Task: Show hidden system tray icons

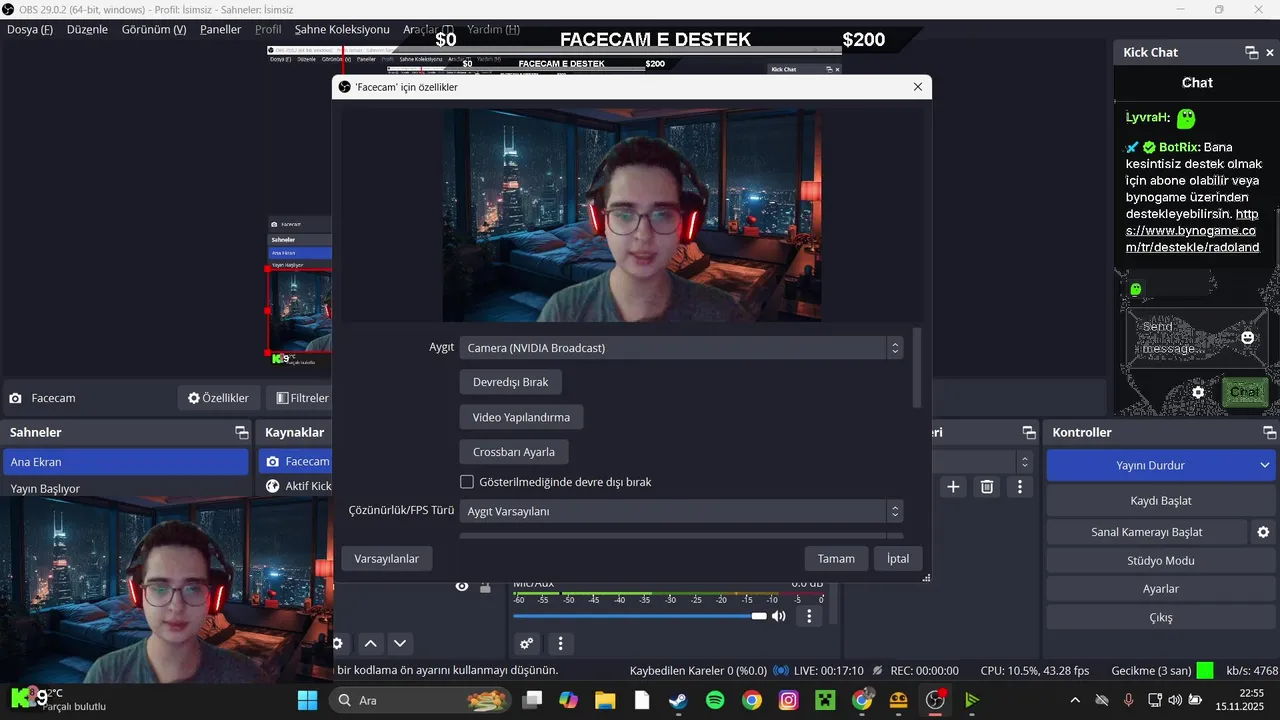Action: pyautogui.click(x=1075, y=700)
